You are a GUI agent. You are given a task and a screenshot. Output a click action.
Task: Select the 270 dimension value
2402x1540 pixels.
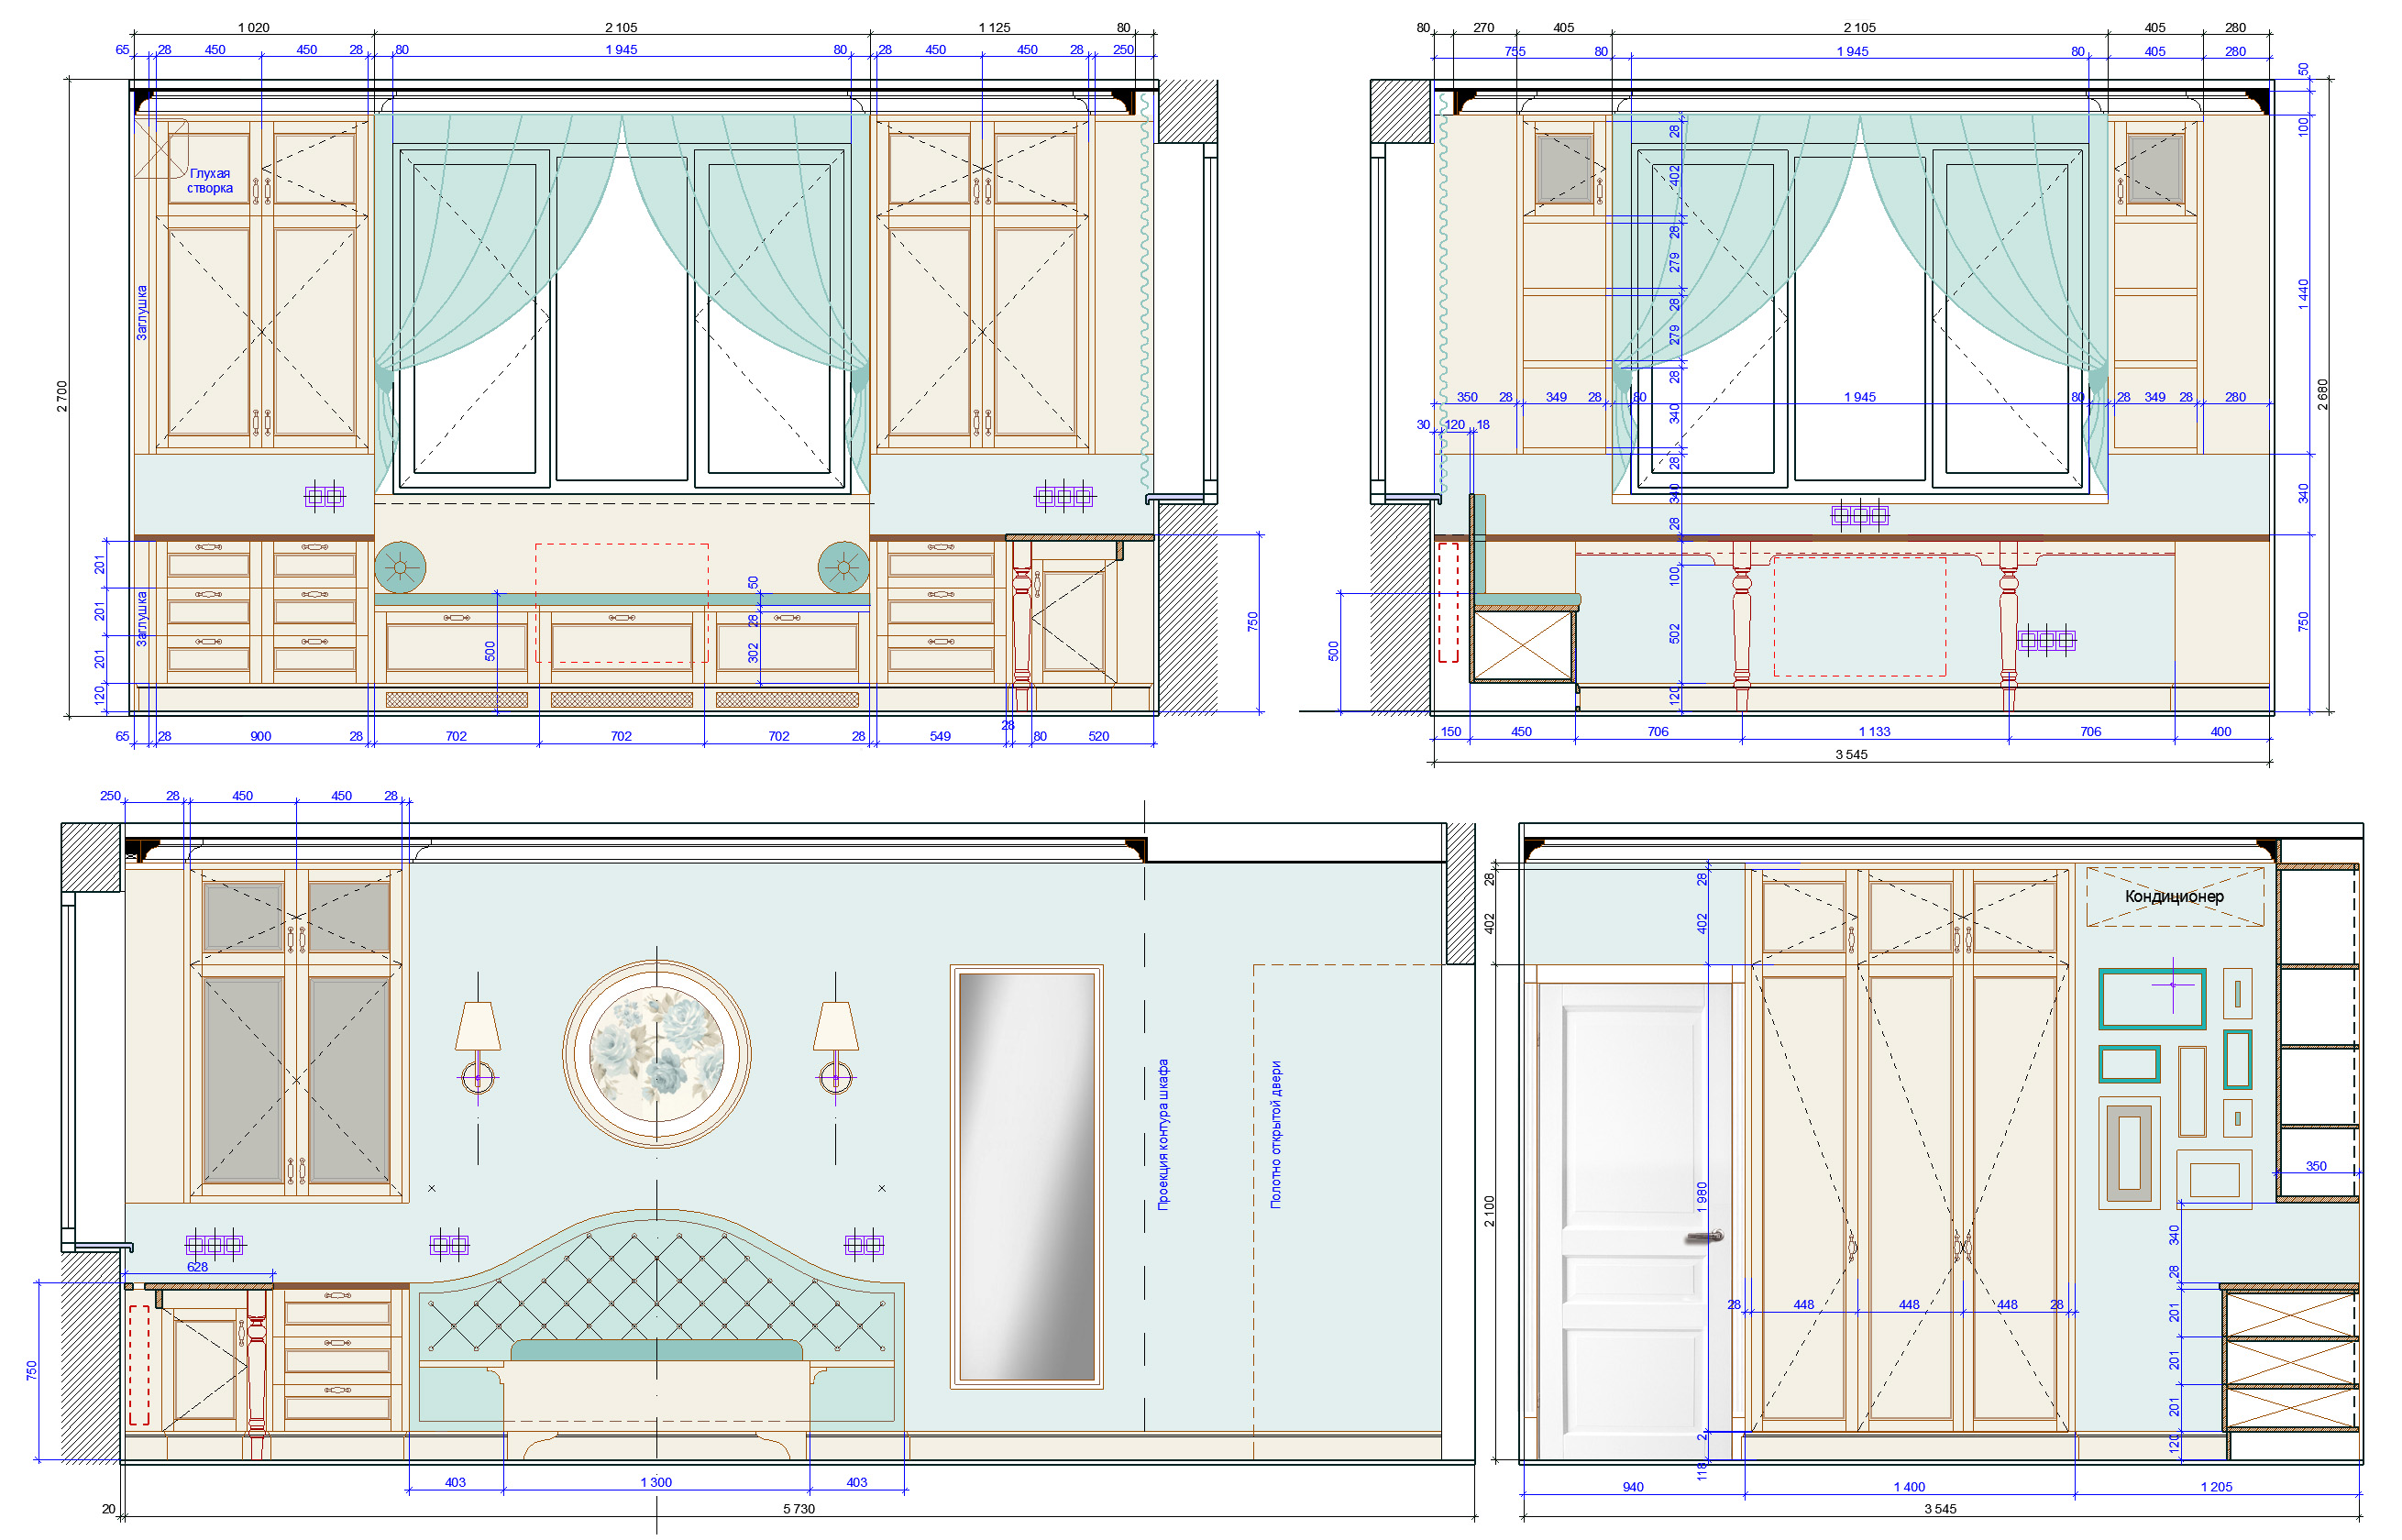(1483, 28)
